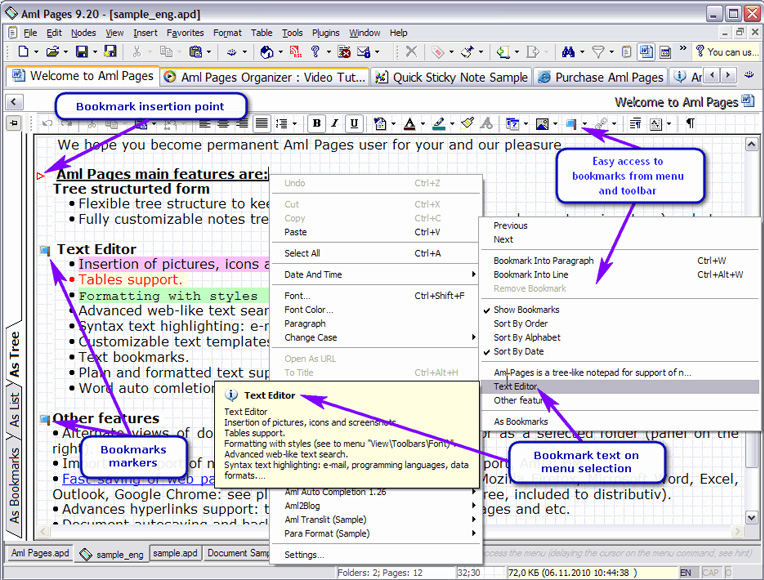Click the pilcrow show-paragraph-marks icon
Viewport: 764px width, 580px height.
click(690, 124)
